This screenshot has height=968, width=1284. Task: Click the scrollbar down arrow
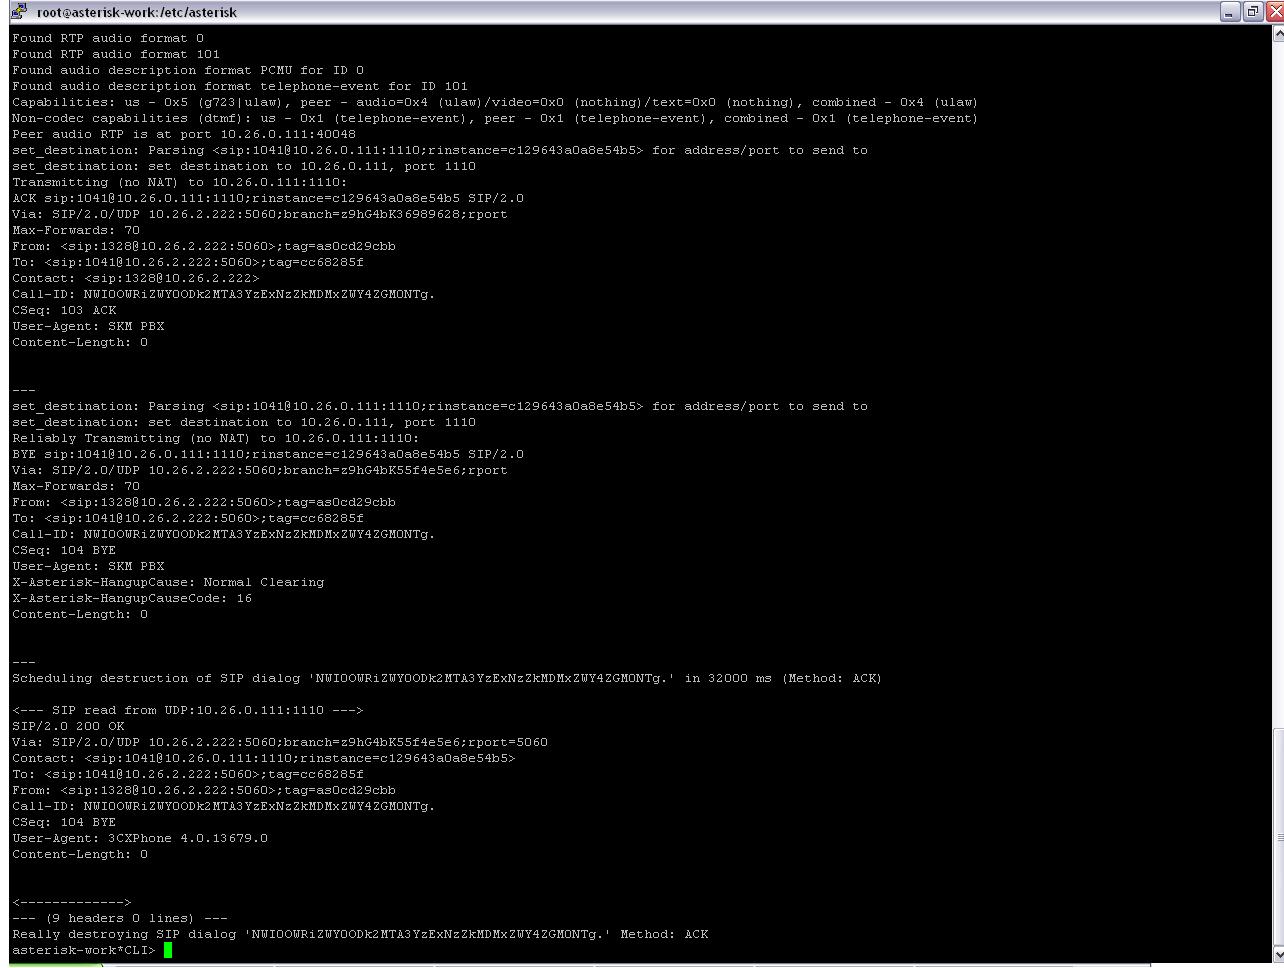(x=1277, y=953)
